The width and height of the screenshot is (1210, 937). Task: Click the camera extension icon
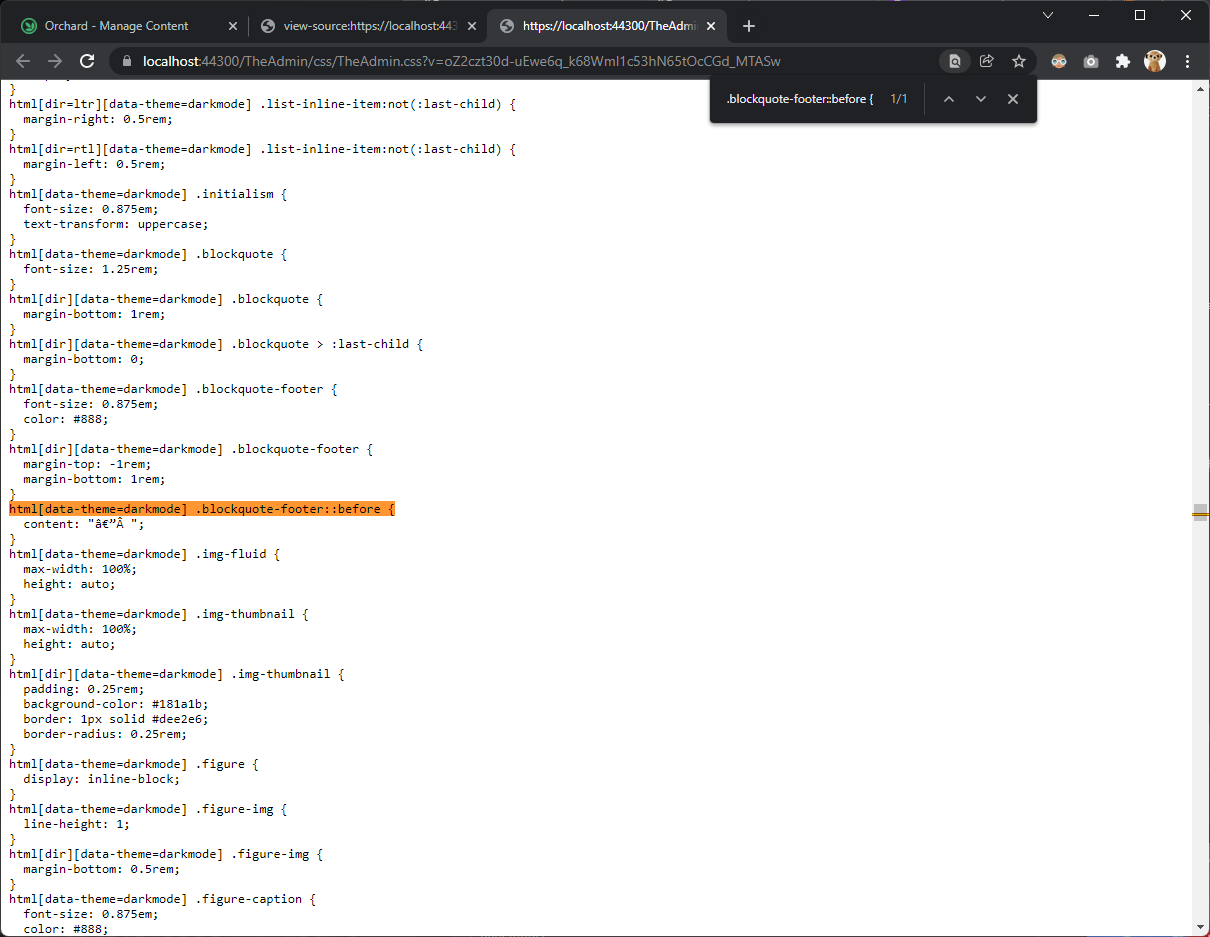click(1091, 61)
